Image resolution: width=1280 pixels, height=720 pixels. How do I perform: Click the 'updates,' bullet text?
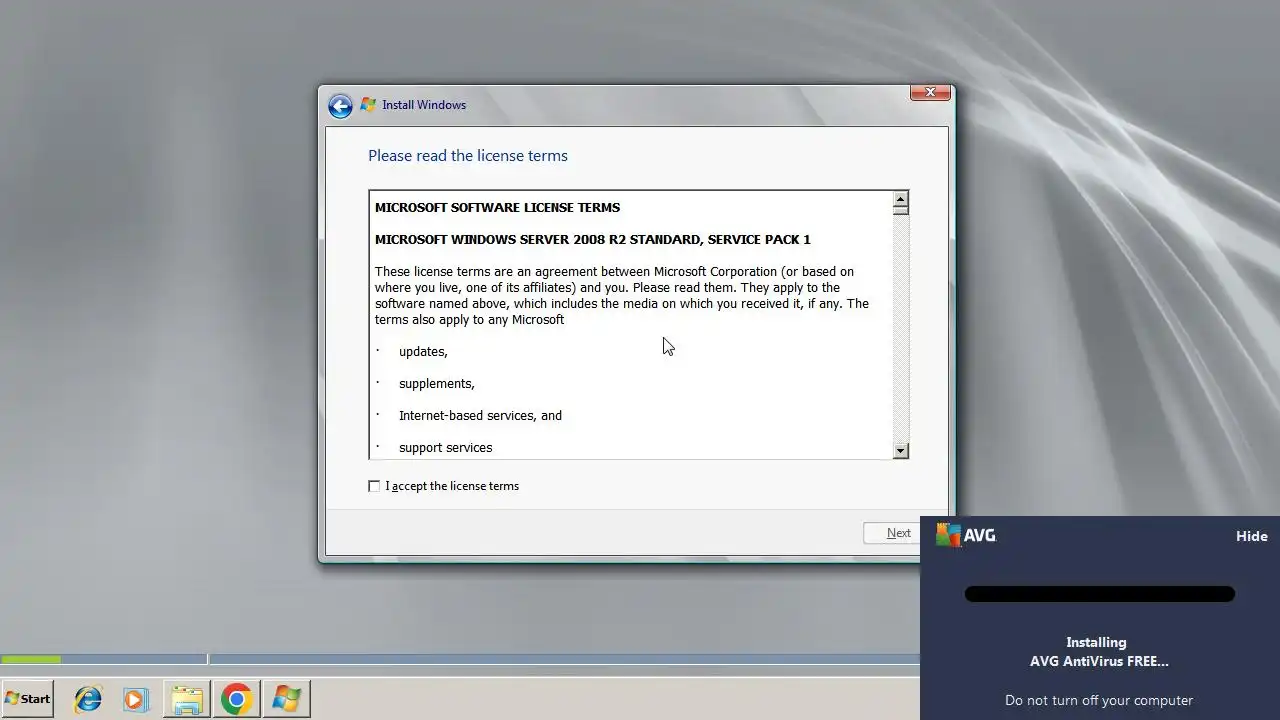pyautogui.click(x=423, y=352)
